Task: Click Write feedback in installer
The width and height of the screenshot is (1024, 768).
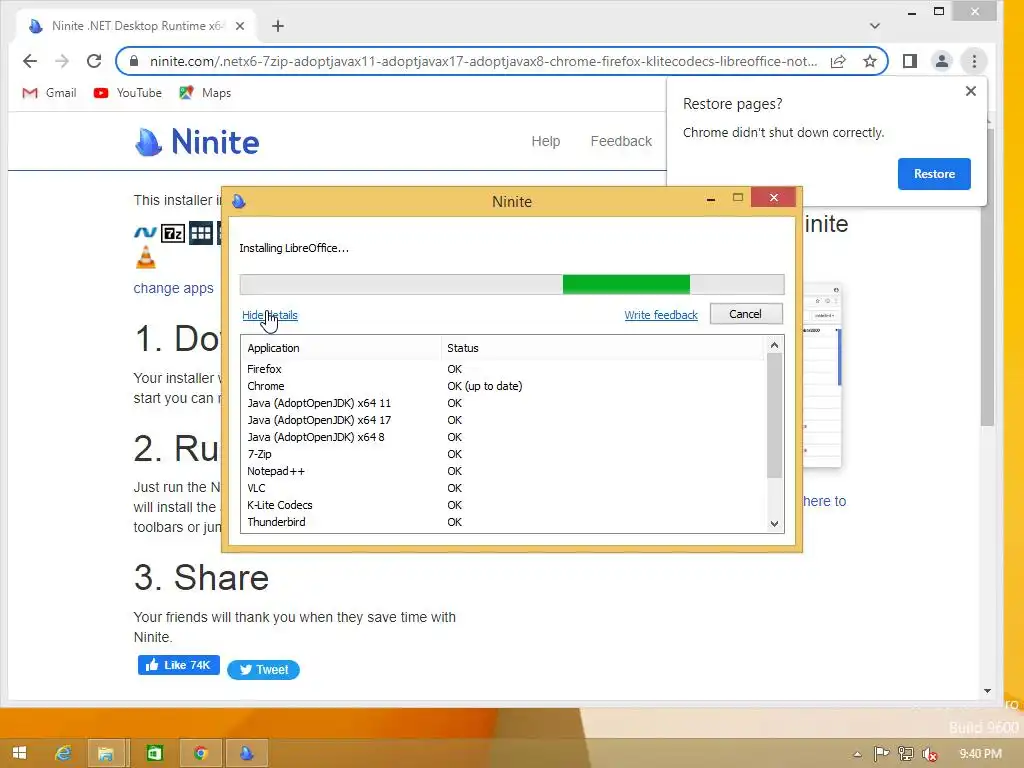Action: click(661, 315)
